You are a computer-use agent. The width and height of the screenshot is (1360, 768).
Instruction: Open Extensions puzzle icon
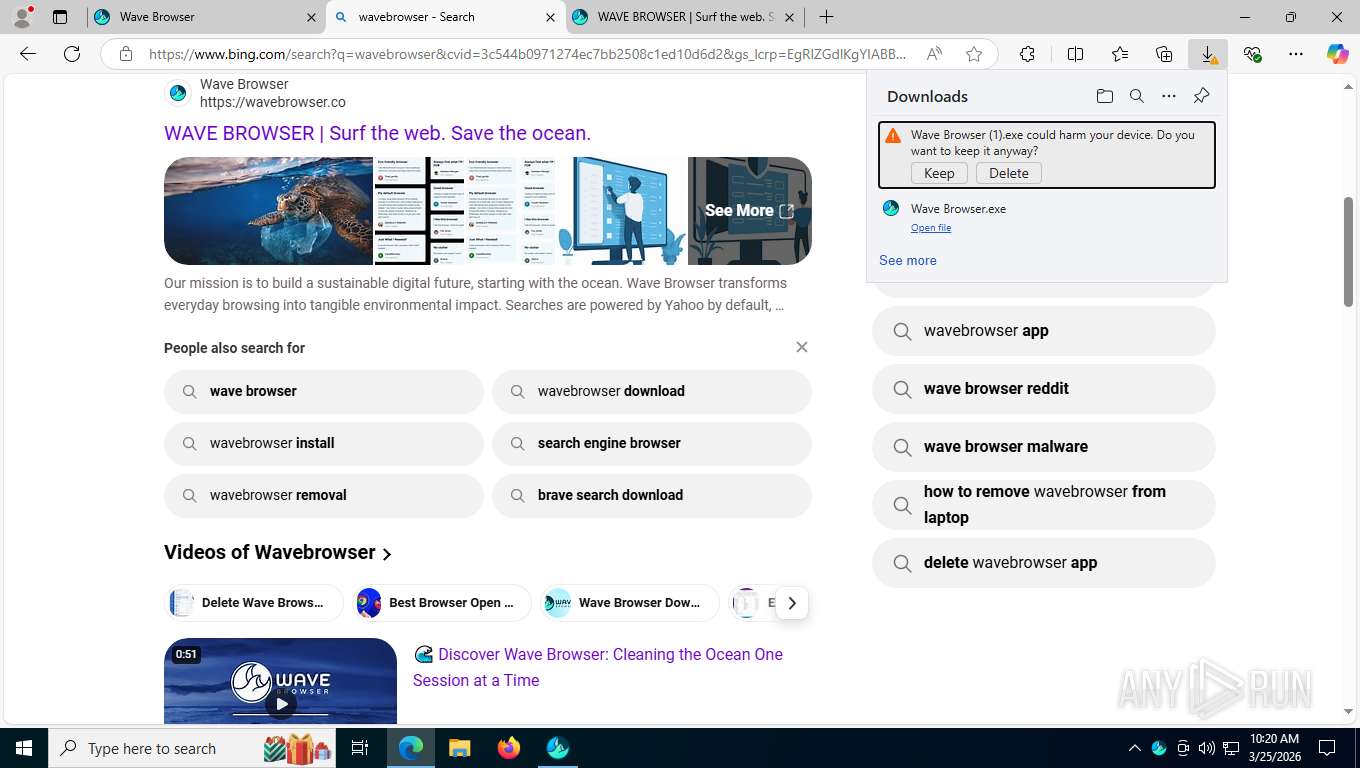tap(1027, 54)
